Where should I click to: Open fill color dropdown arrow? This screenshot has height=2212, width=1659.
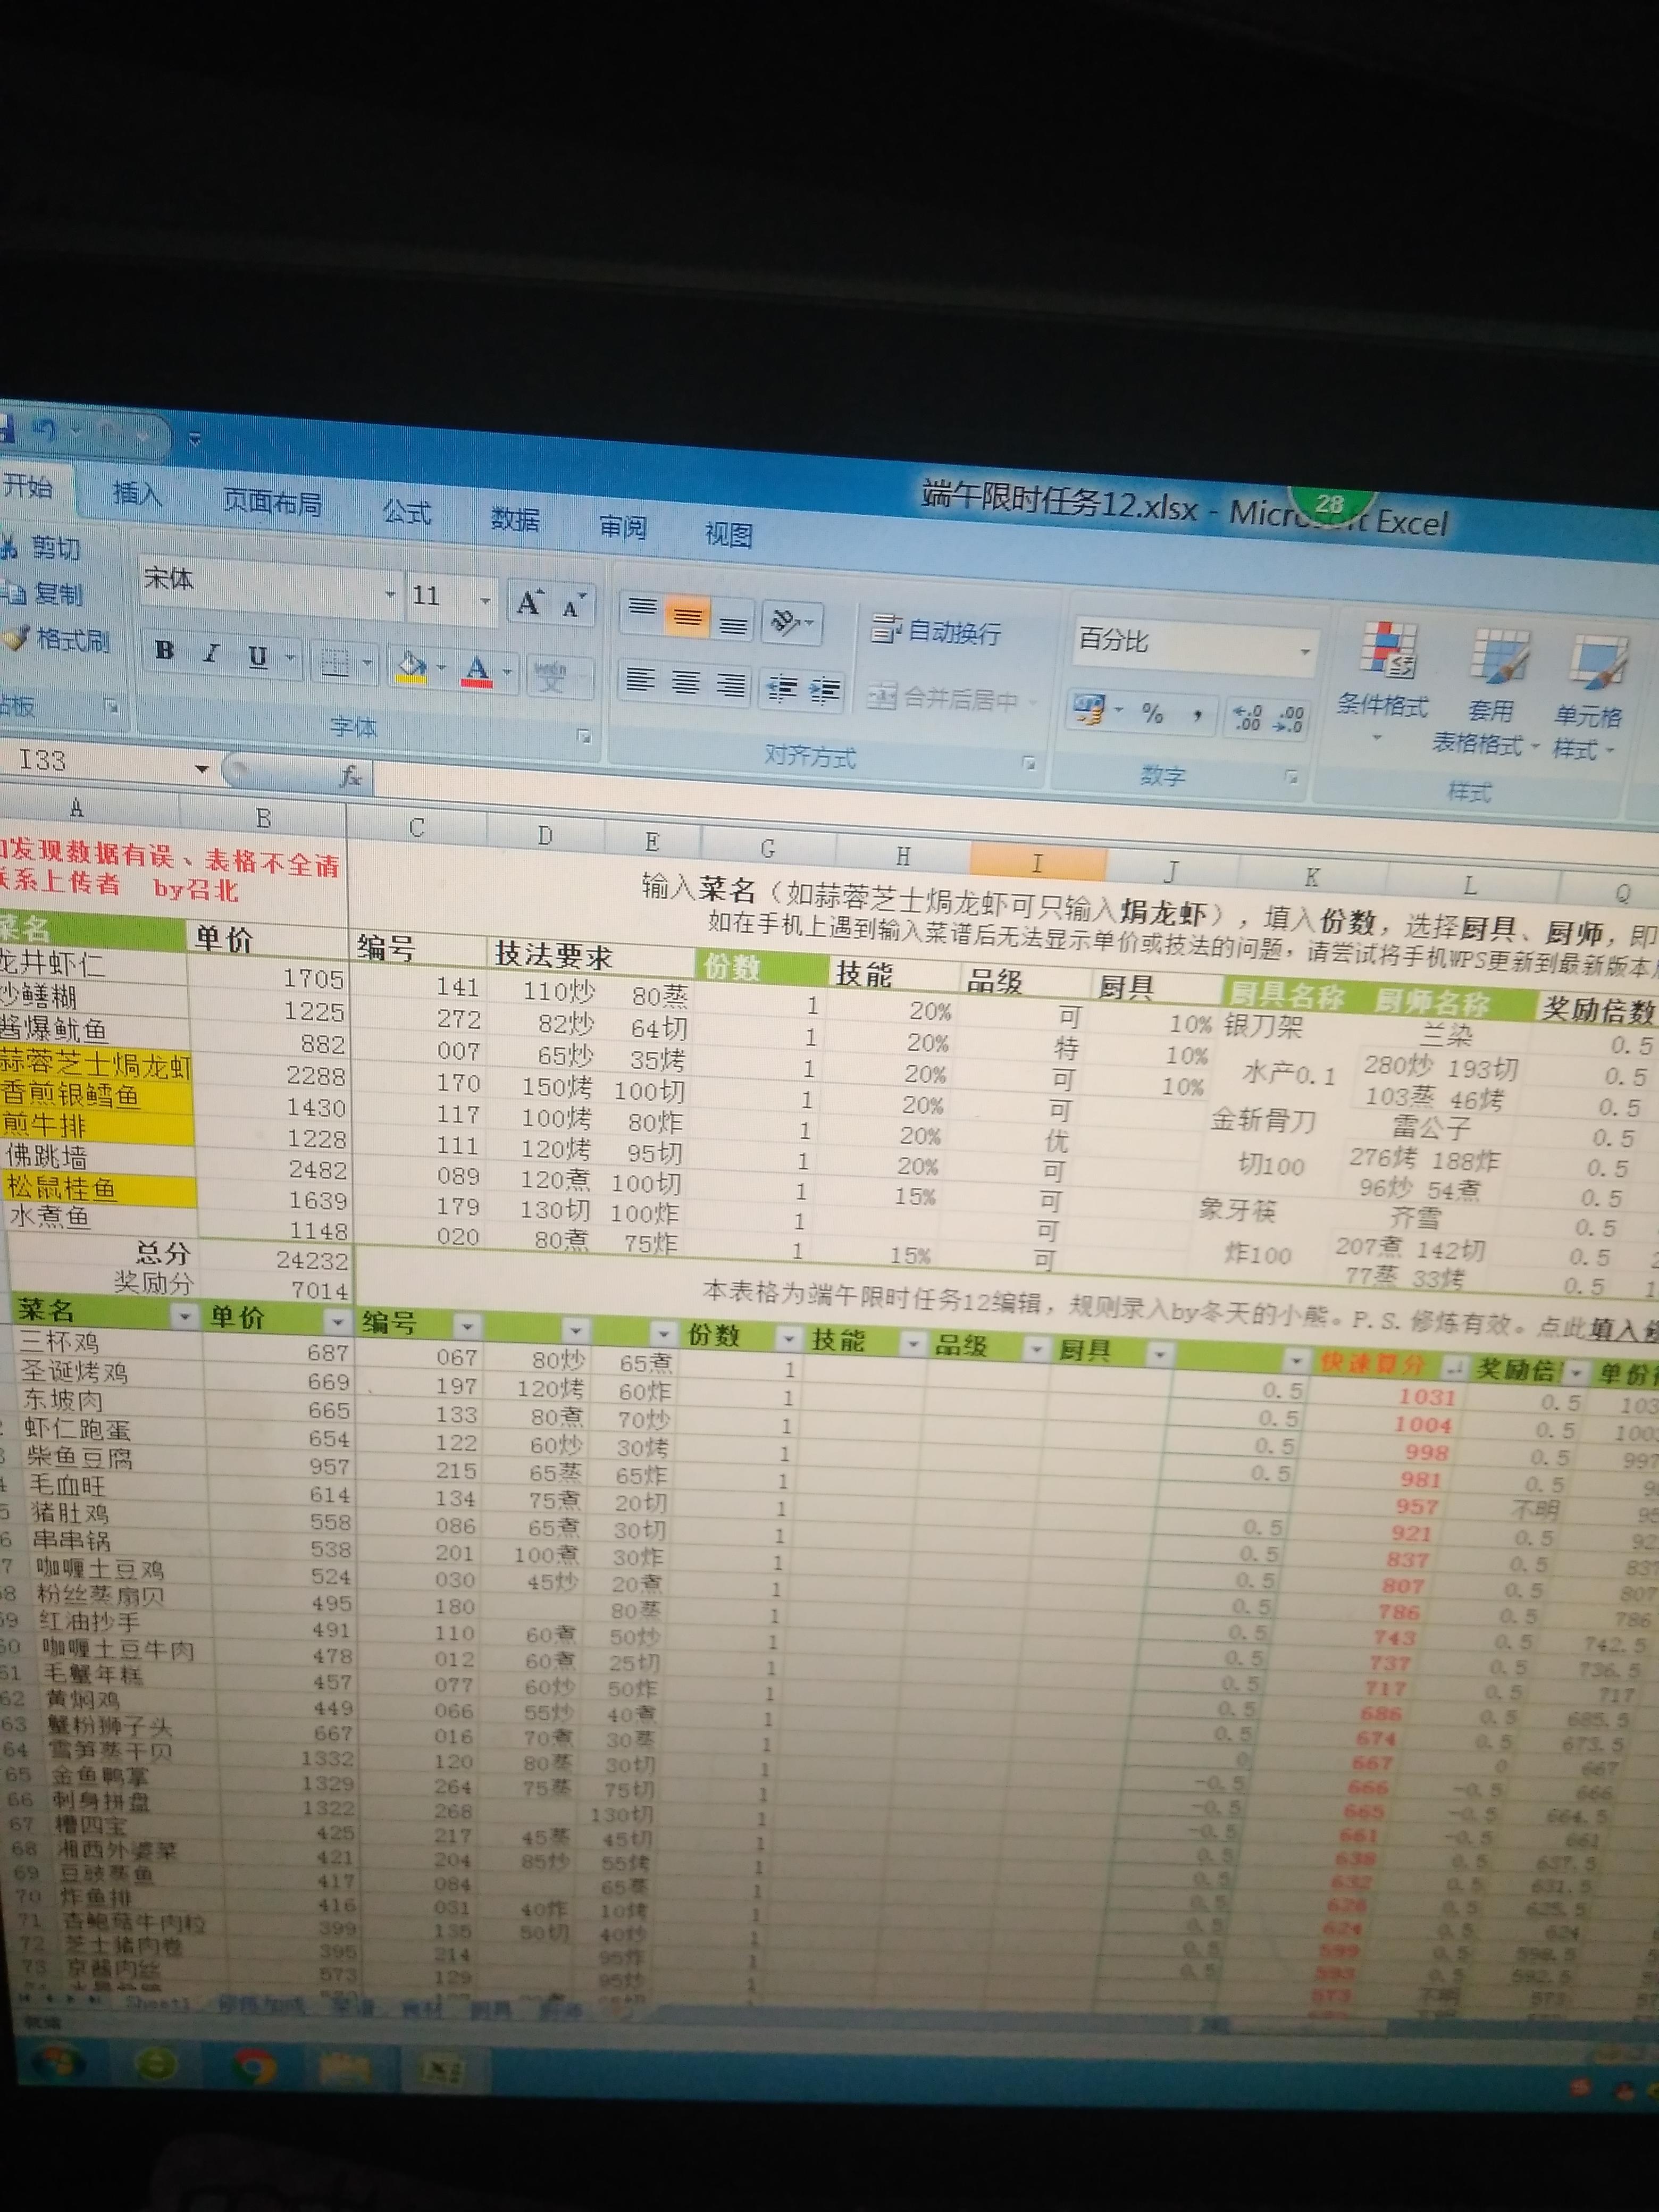[x=441, y=667]
